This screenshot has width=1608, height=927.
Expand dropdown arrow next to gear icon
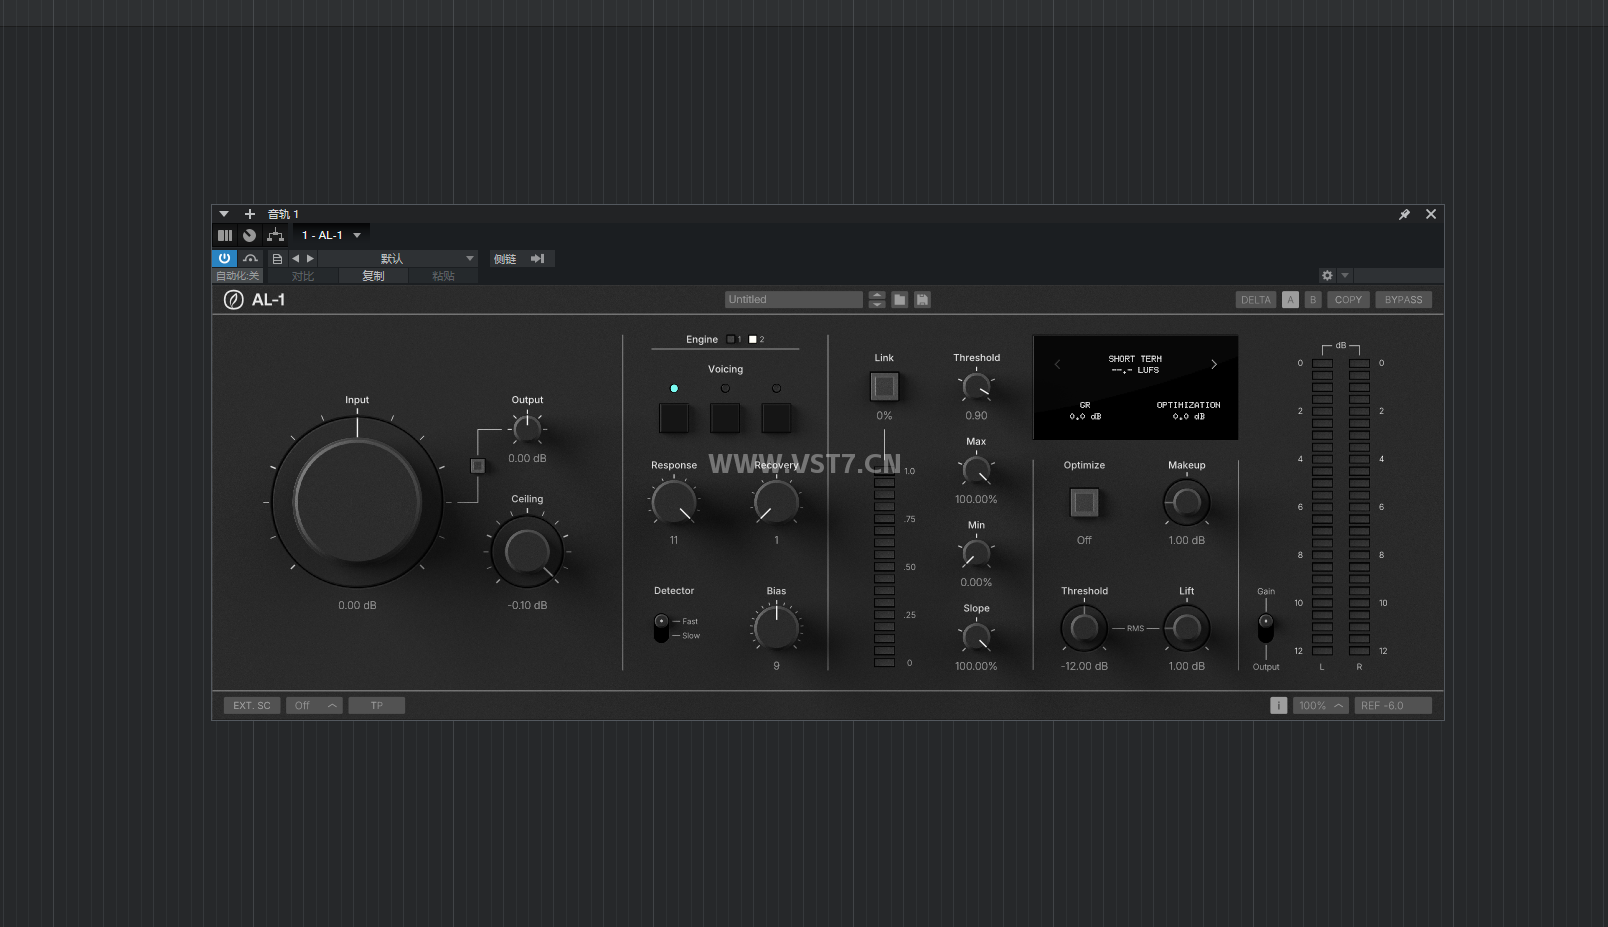(1345, 275)
